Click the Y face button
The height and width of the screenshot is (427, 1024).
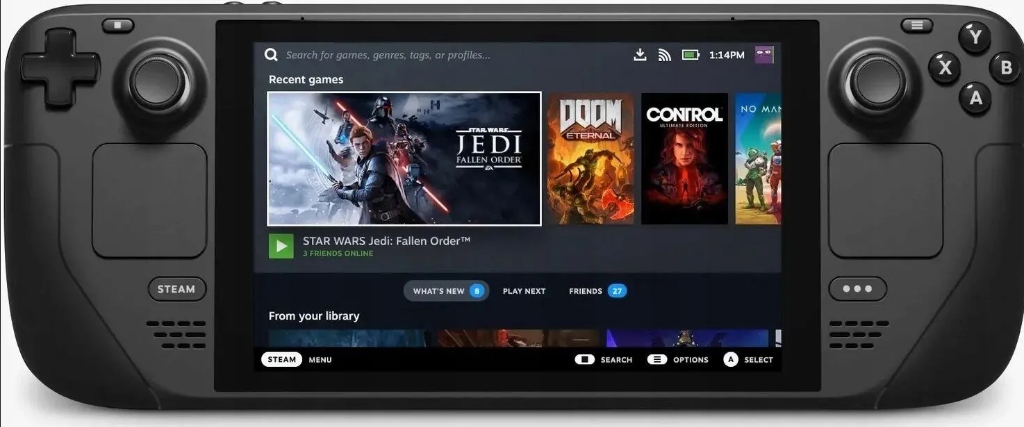974,37
